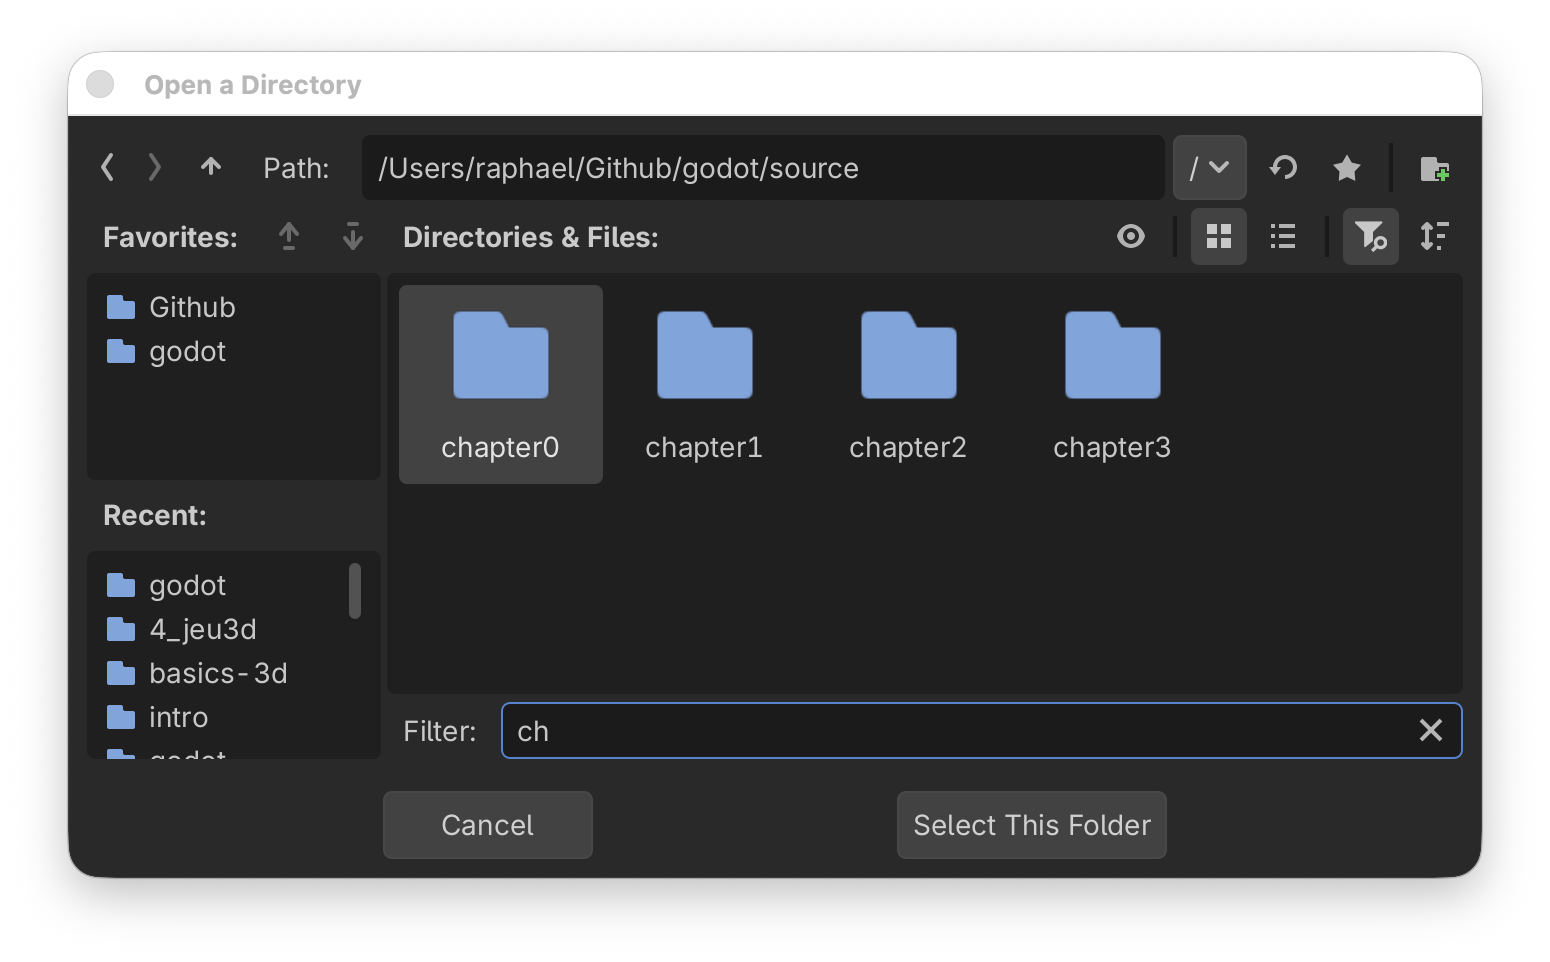
Task: Switch to thumbnail grid view
Action: [1218, 237]
